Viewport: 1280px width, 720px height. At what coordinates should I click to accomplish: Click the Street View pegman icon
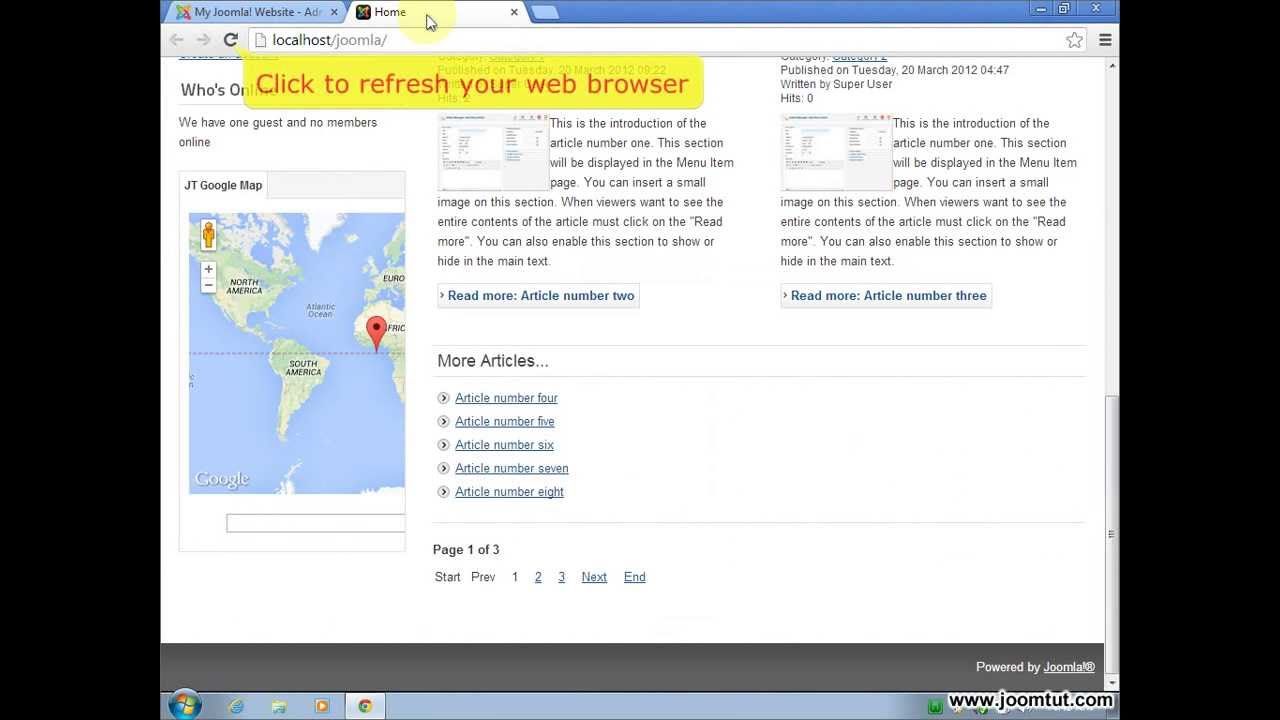208,235
